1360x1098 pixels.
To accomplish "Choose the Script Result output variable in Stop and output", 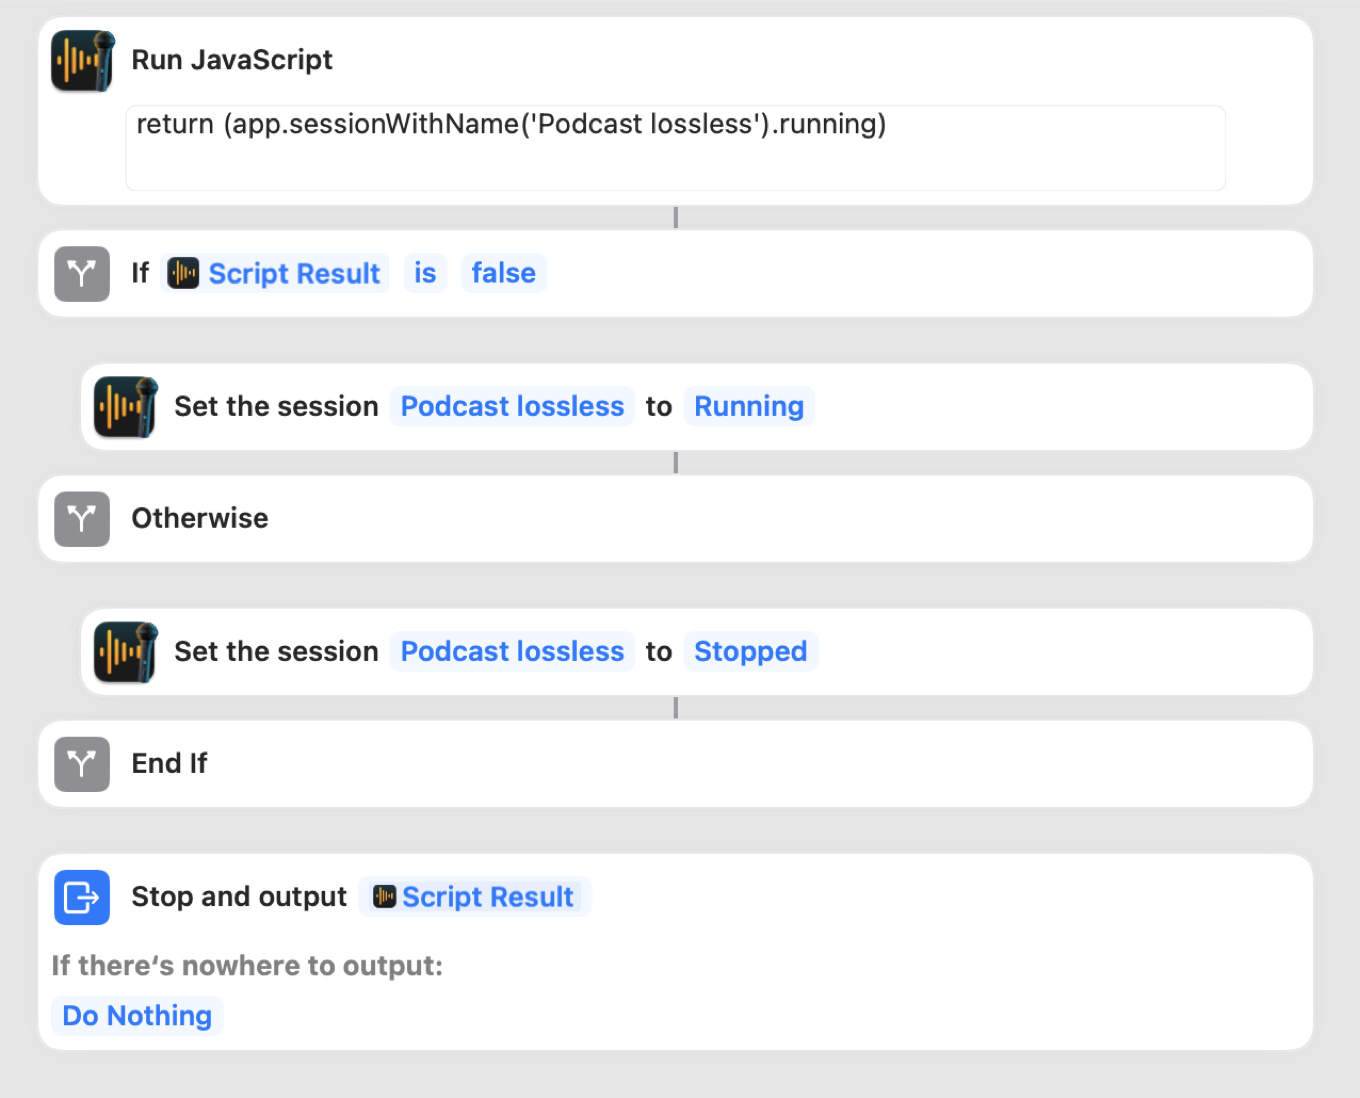I will pos(475,896).
